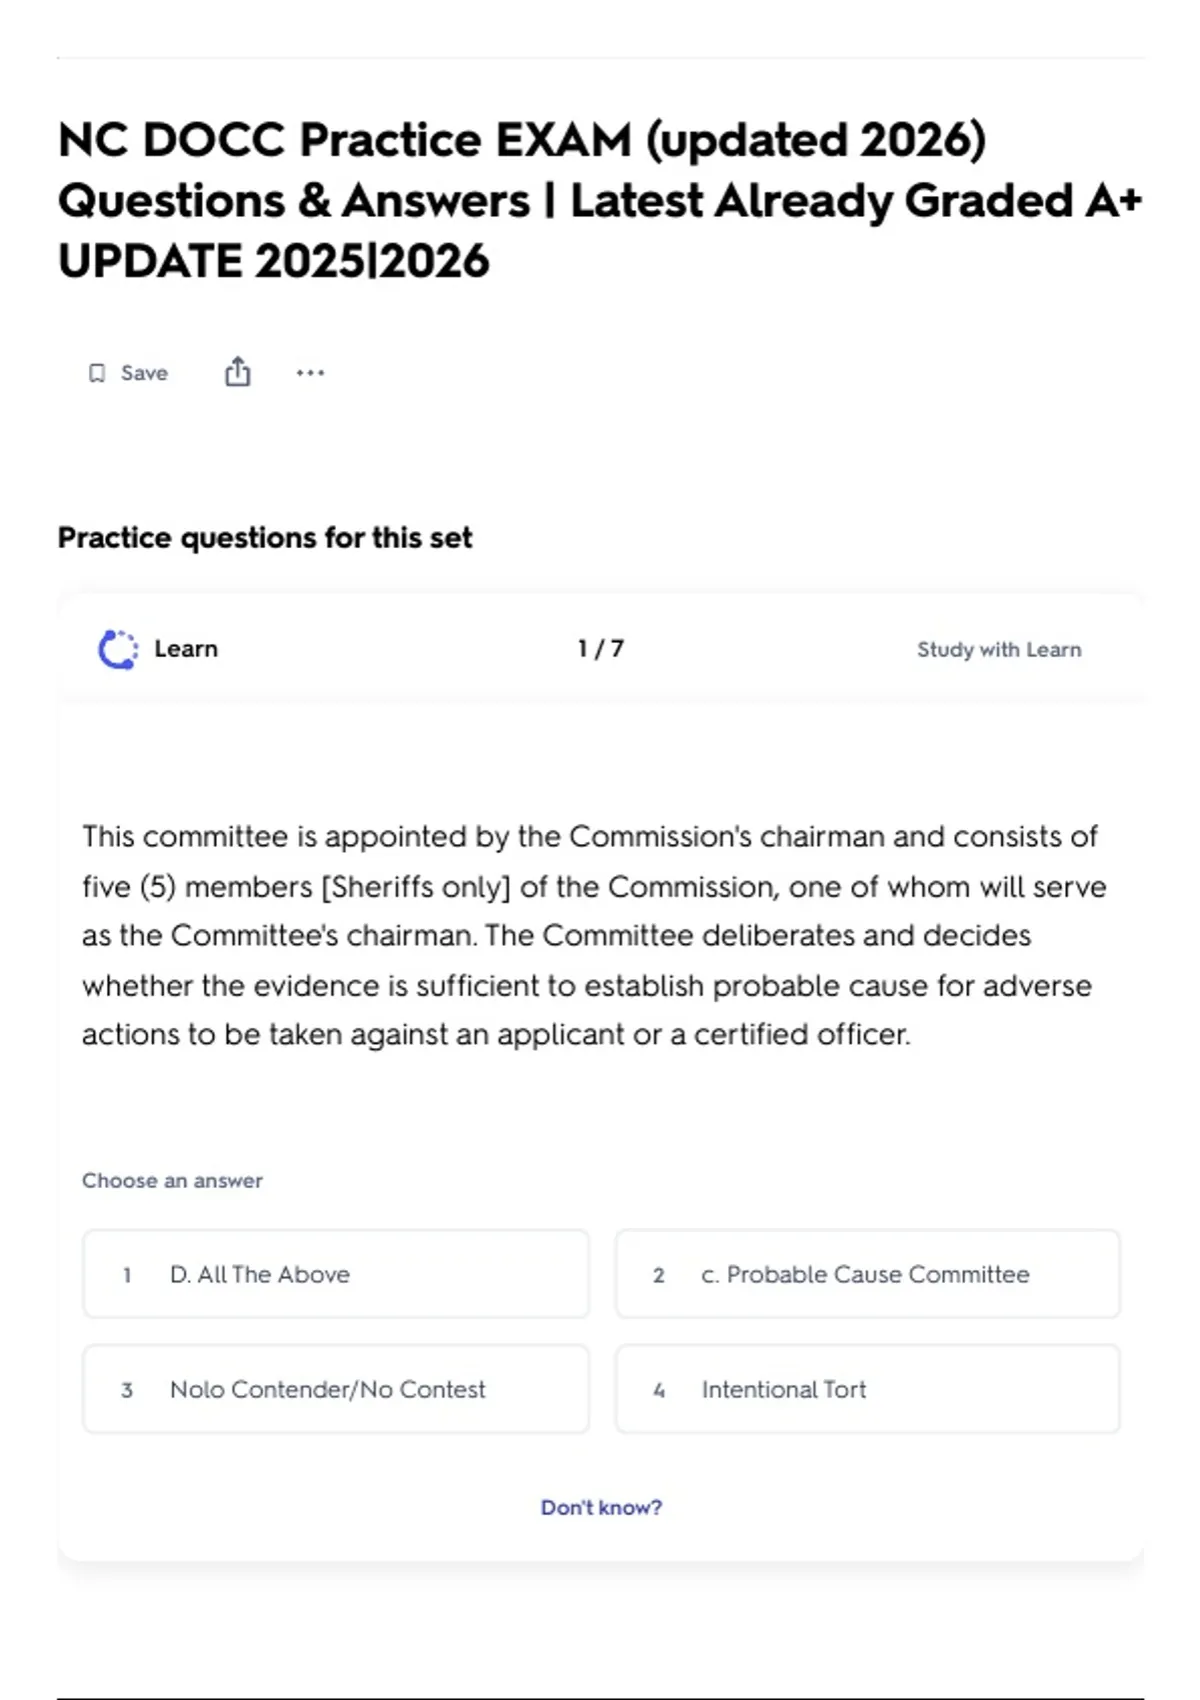Click the Learn mode circular icon
This screenshot has height=1700, width=1200.
[x=118, y=649]
